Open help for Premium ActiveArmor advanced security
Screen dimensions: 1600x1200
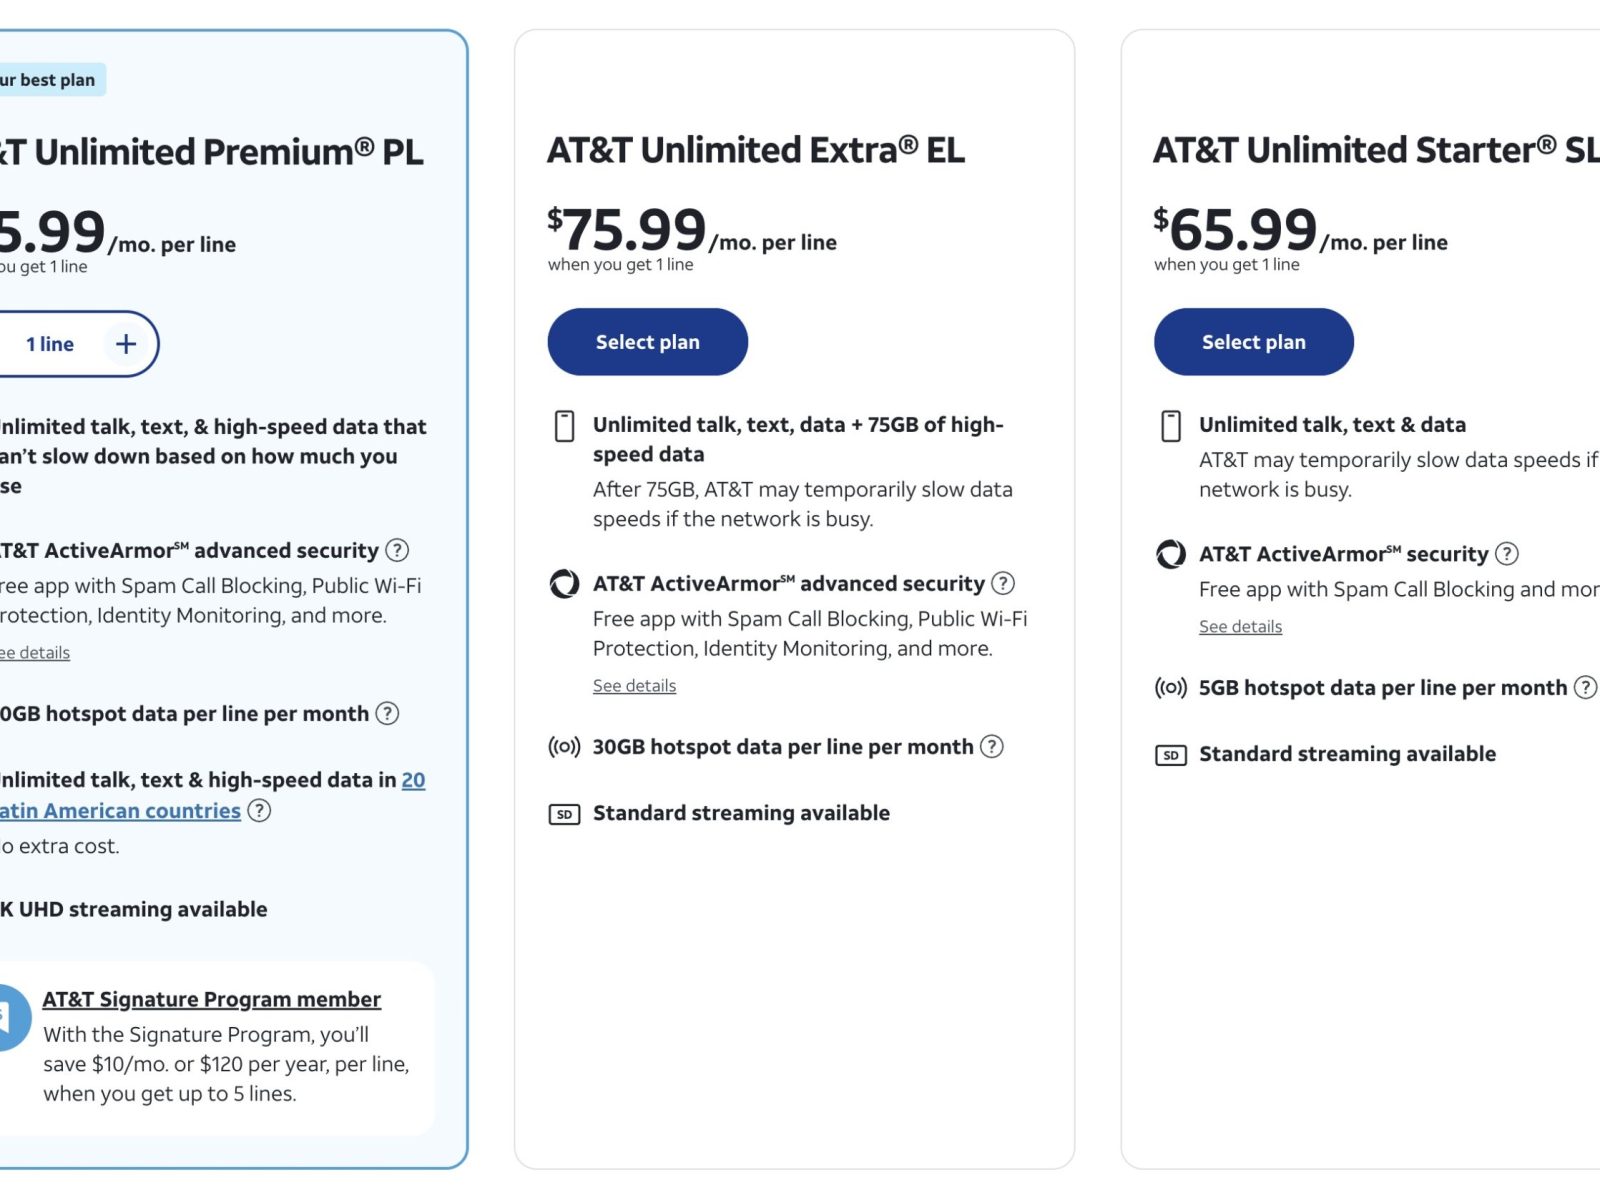click(397, 550)
